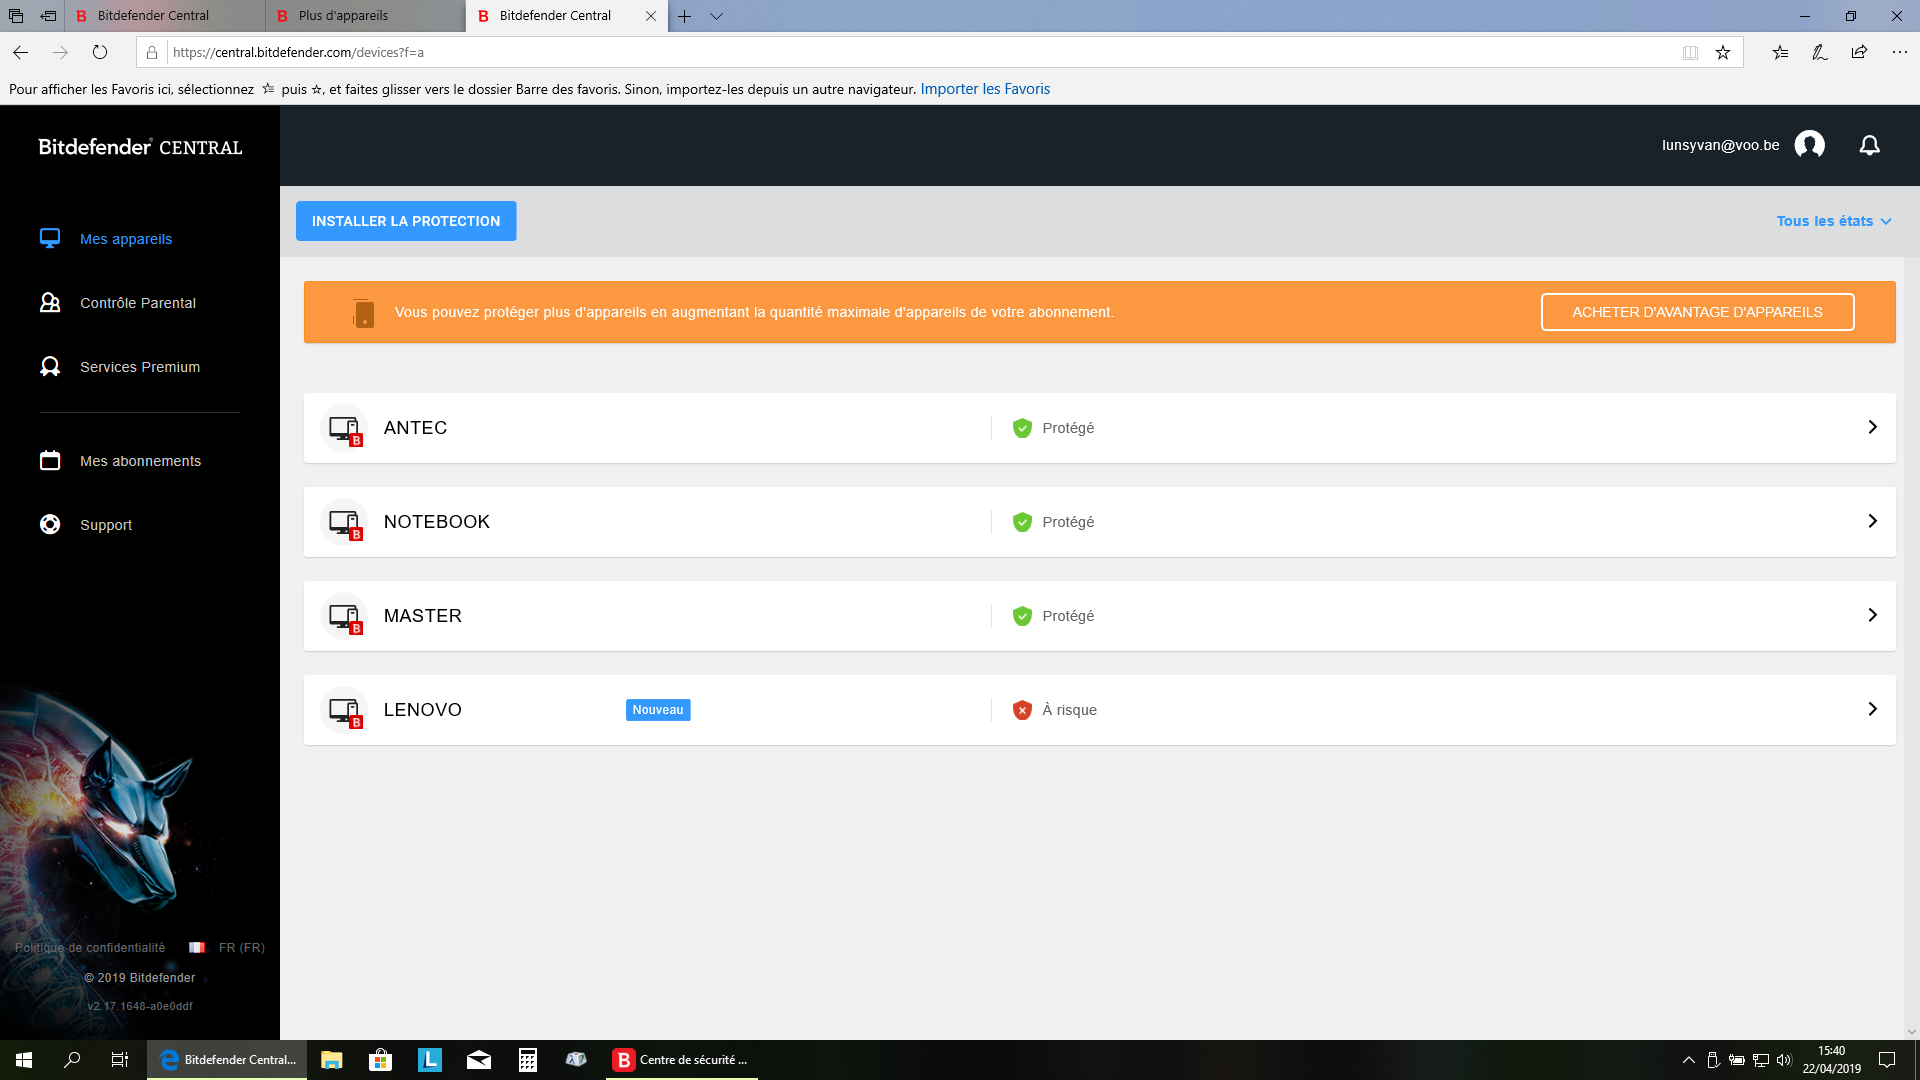
Task: Click the orange banner device icon
Action: click(x=363, y=313)
